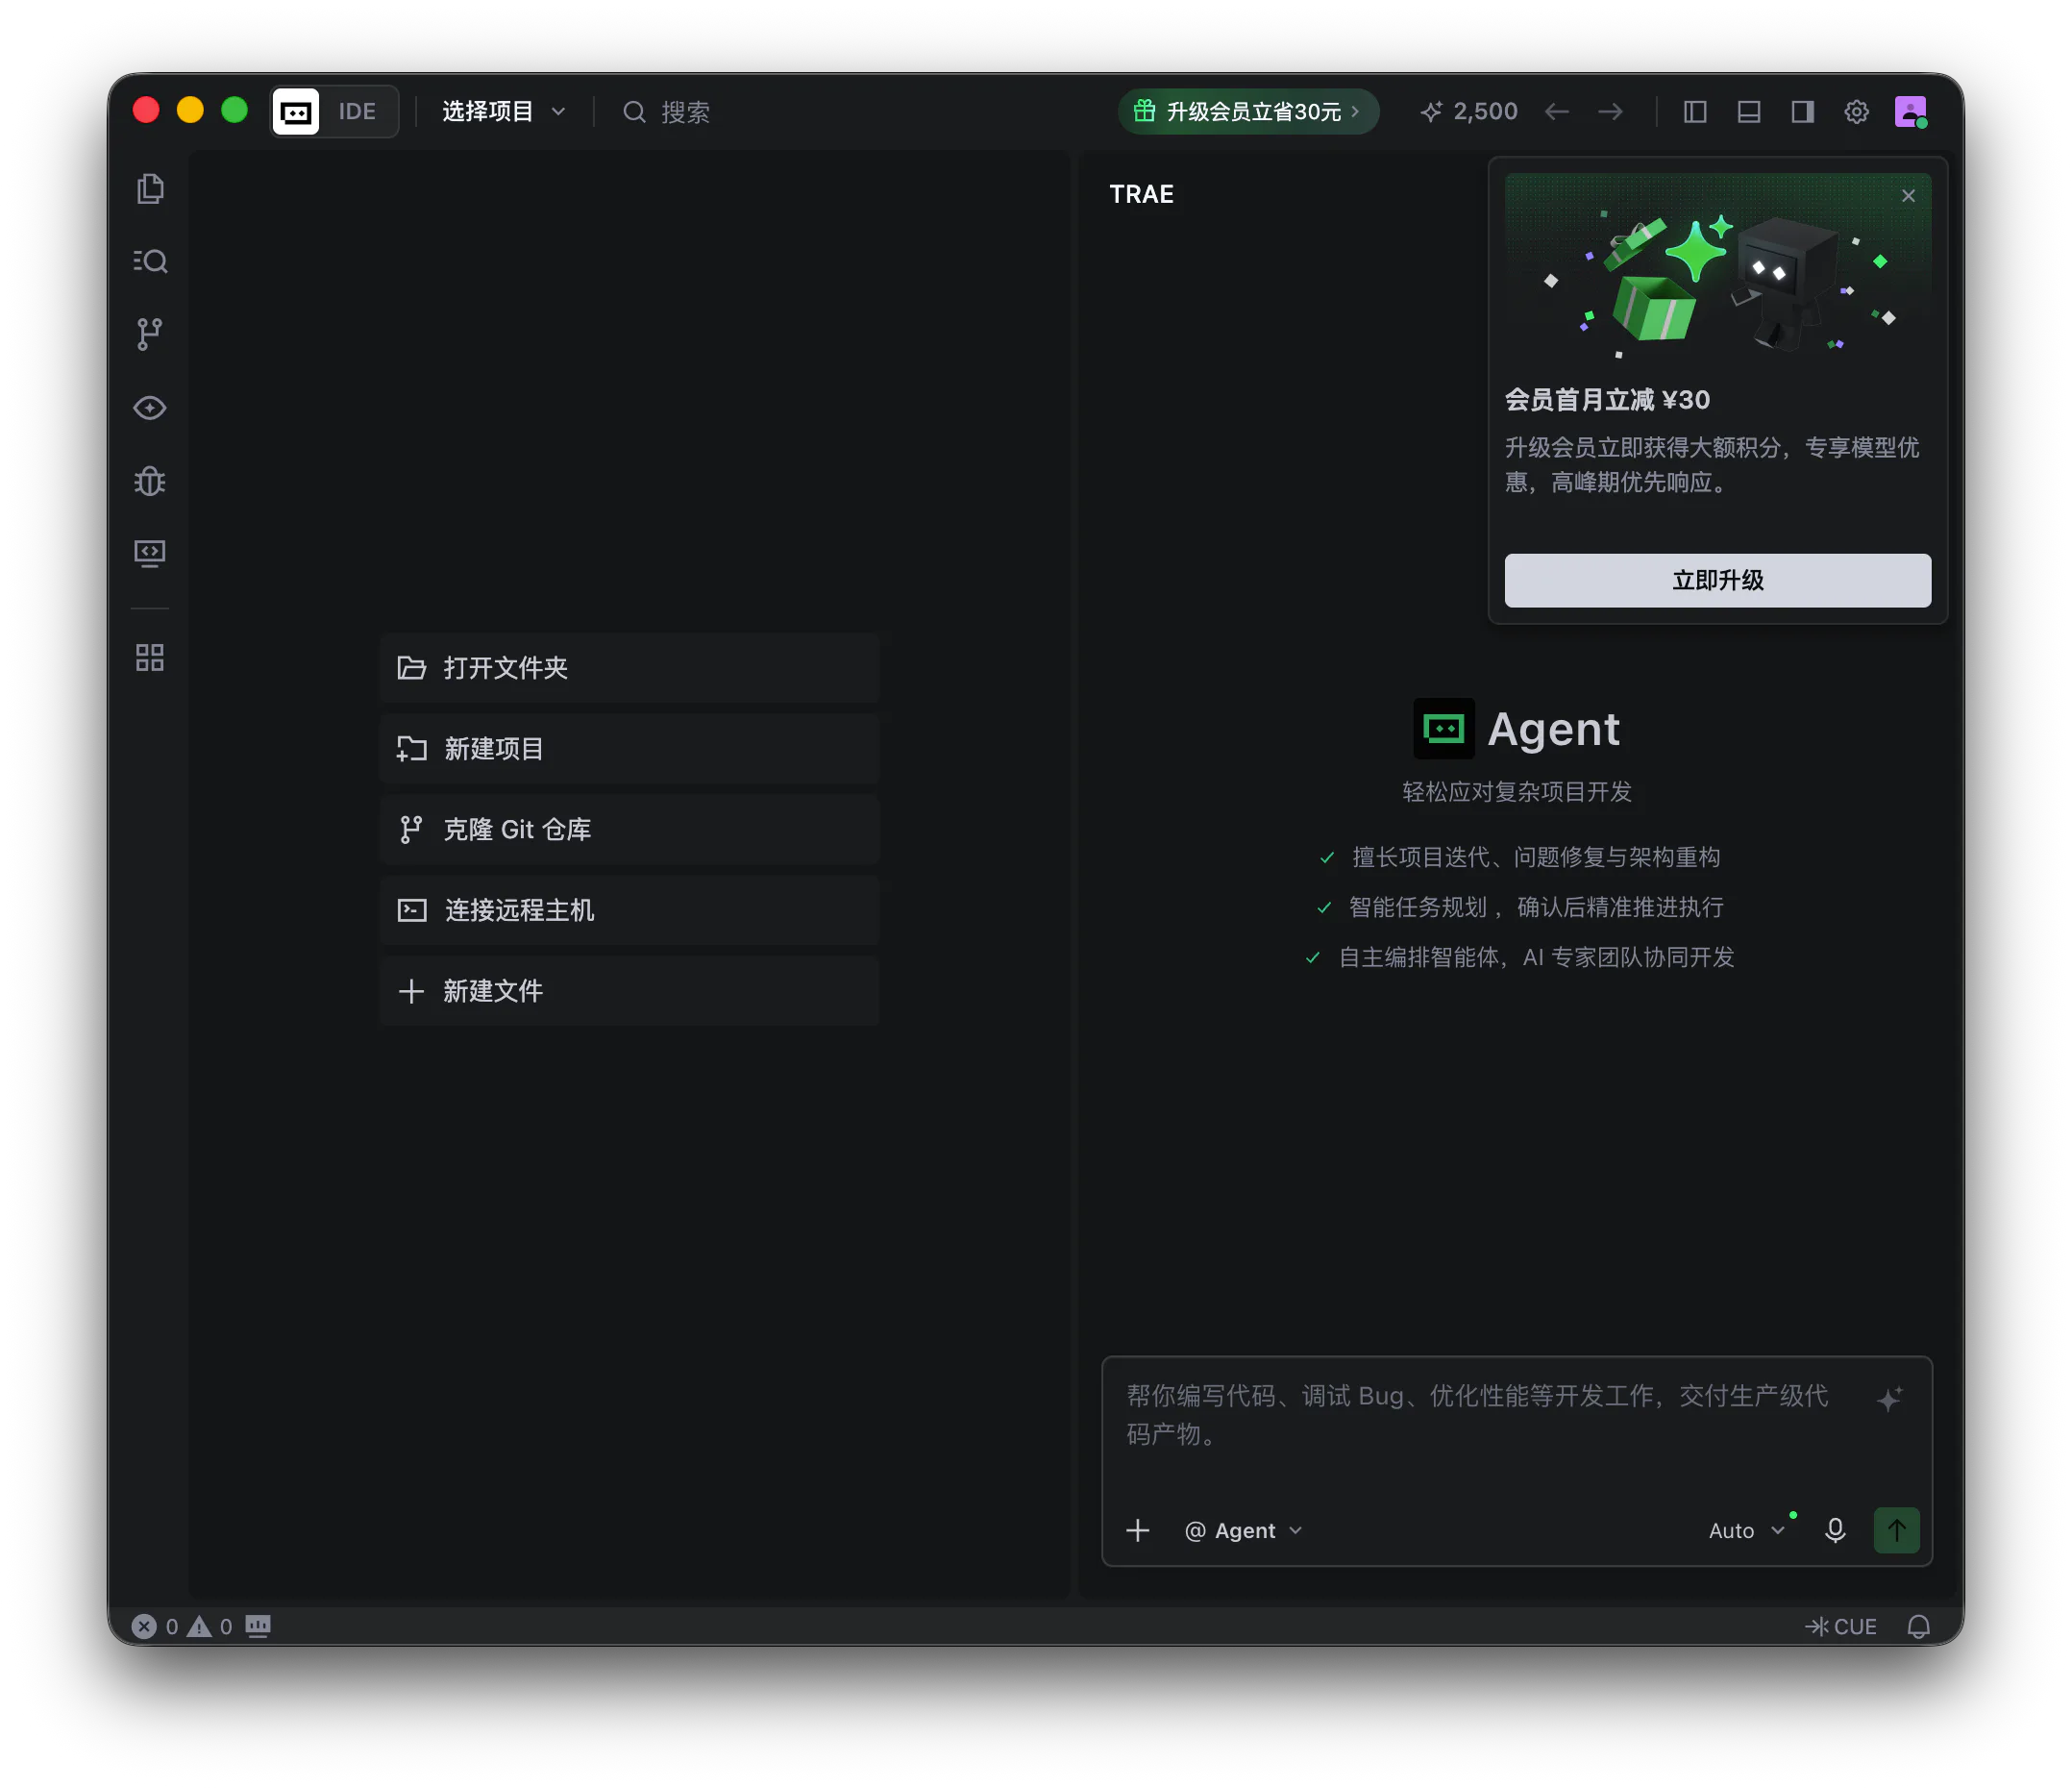Open the Explorer files icon in sidebar
The image size is (2072, 1788).
150,189
